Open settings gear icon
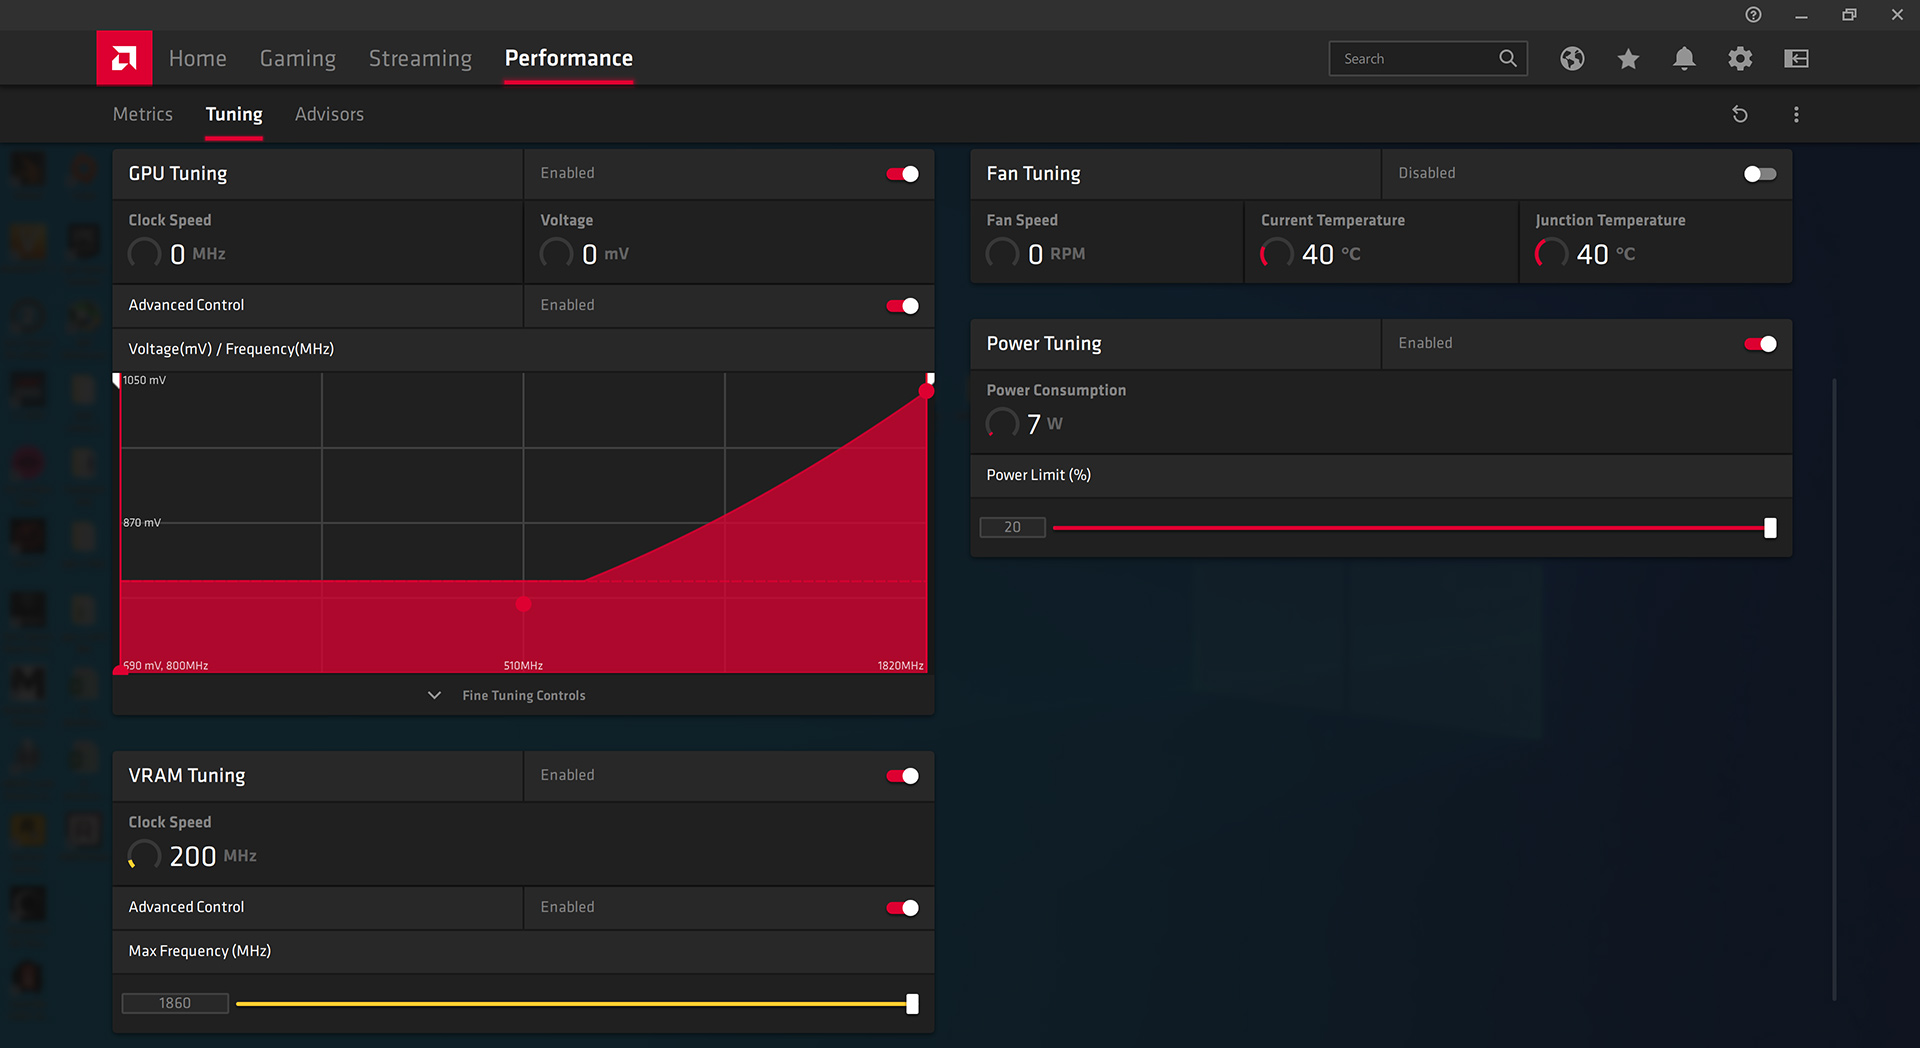Viewport: 1920px width, 1048px height. click(1740, 59)
